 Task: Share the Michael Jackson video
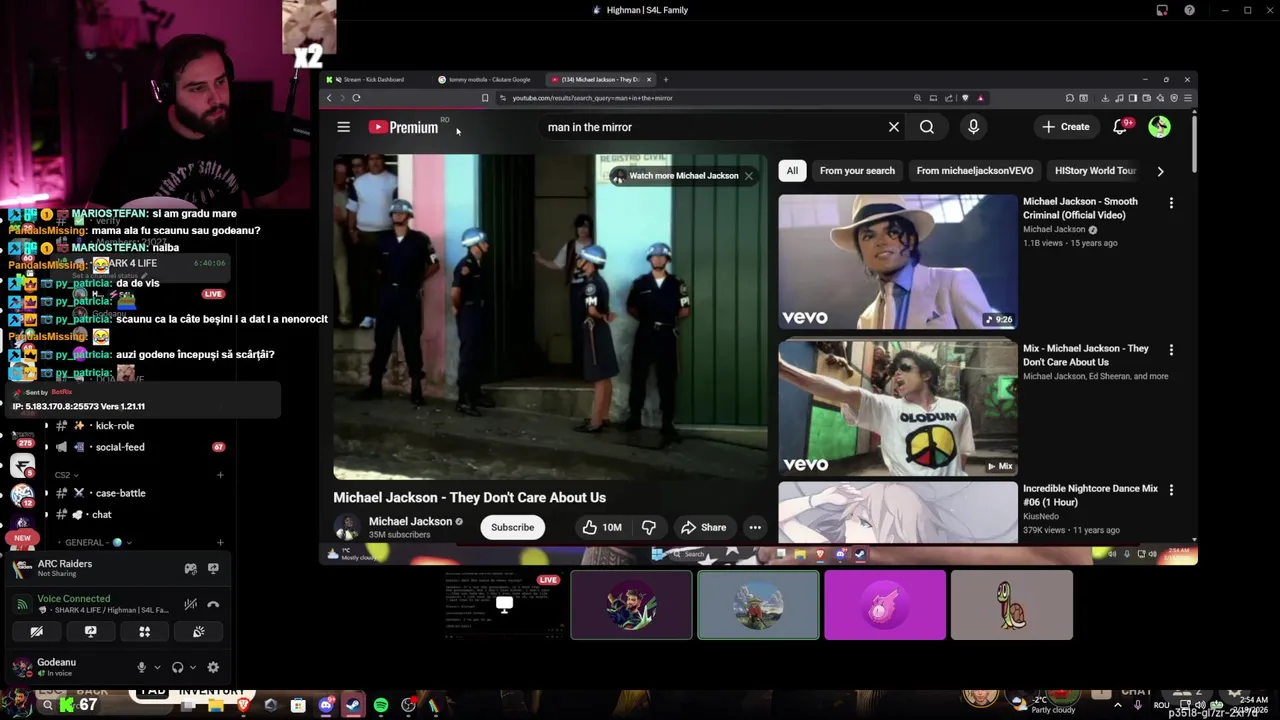pyautogui.click(x=704, y=527)
